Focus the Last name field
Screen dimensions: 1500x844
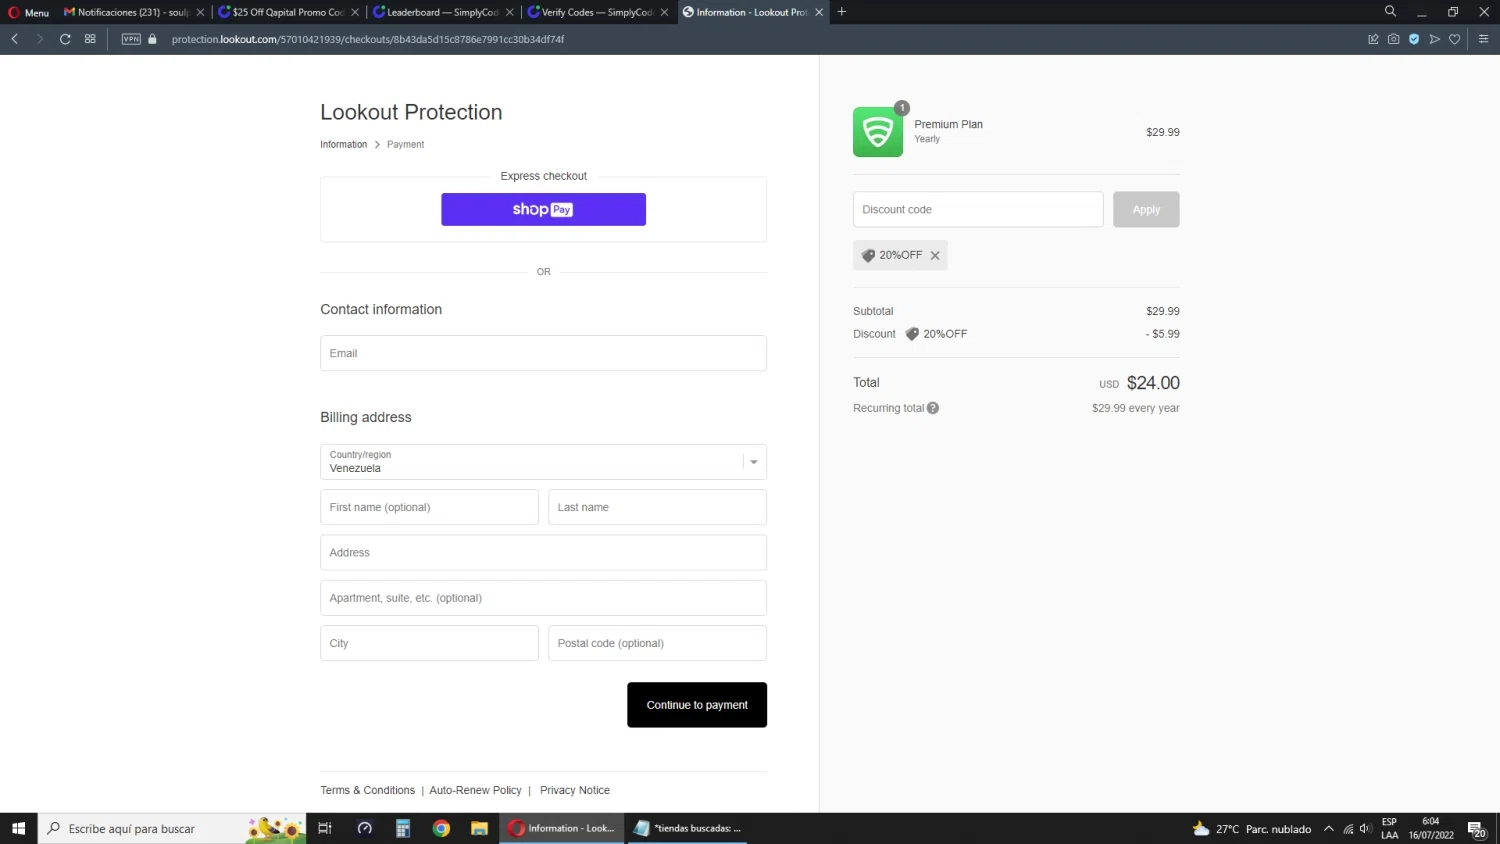click(657, 507)
